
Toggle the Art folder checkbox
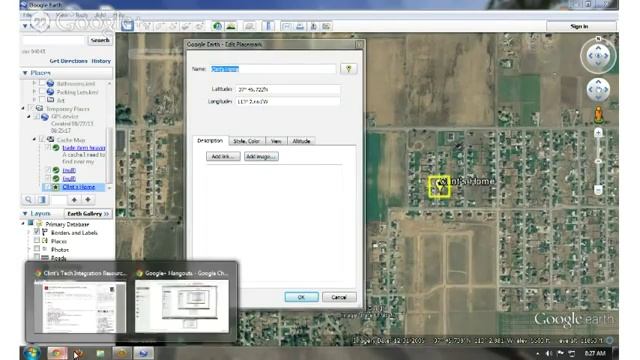coord(42,100)
